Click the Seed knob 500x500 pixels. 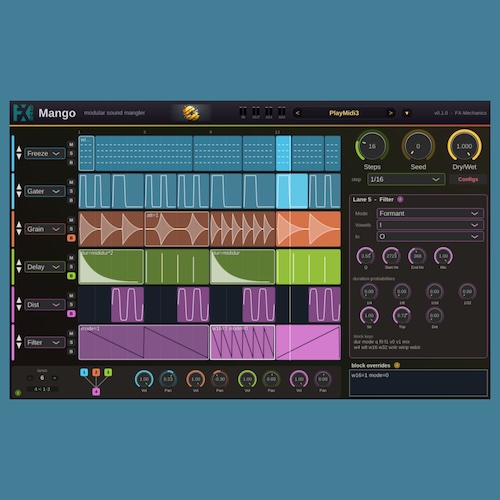tap(418, 146)
